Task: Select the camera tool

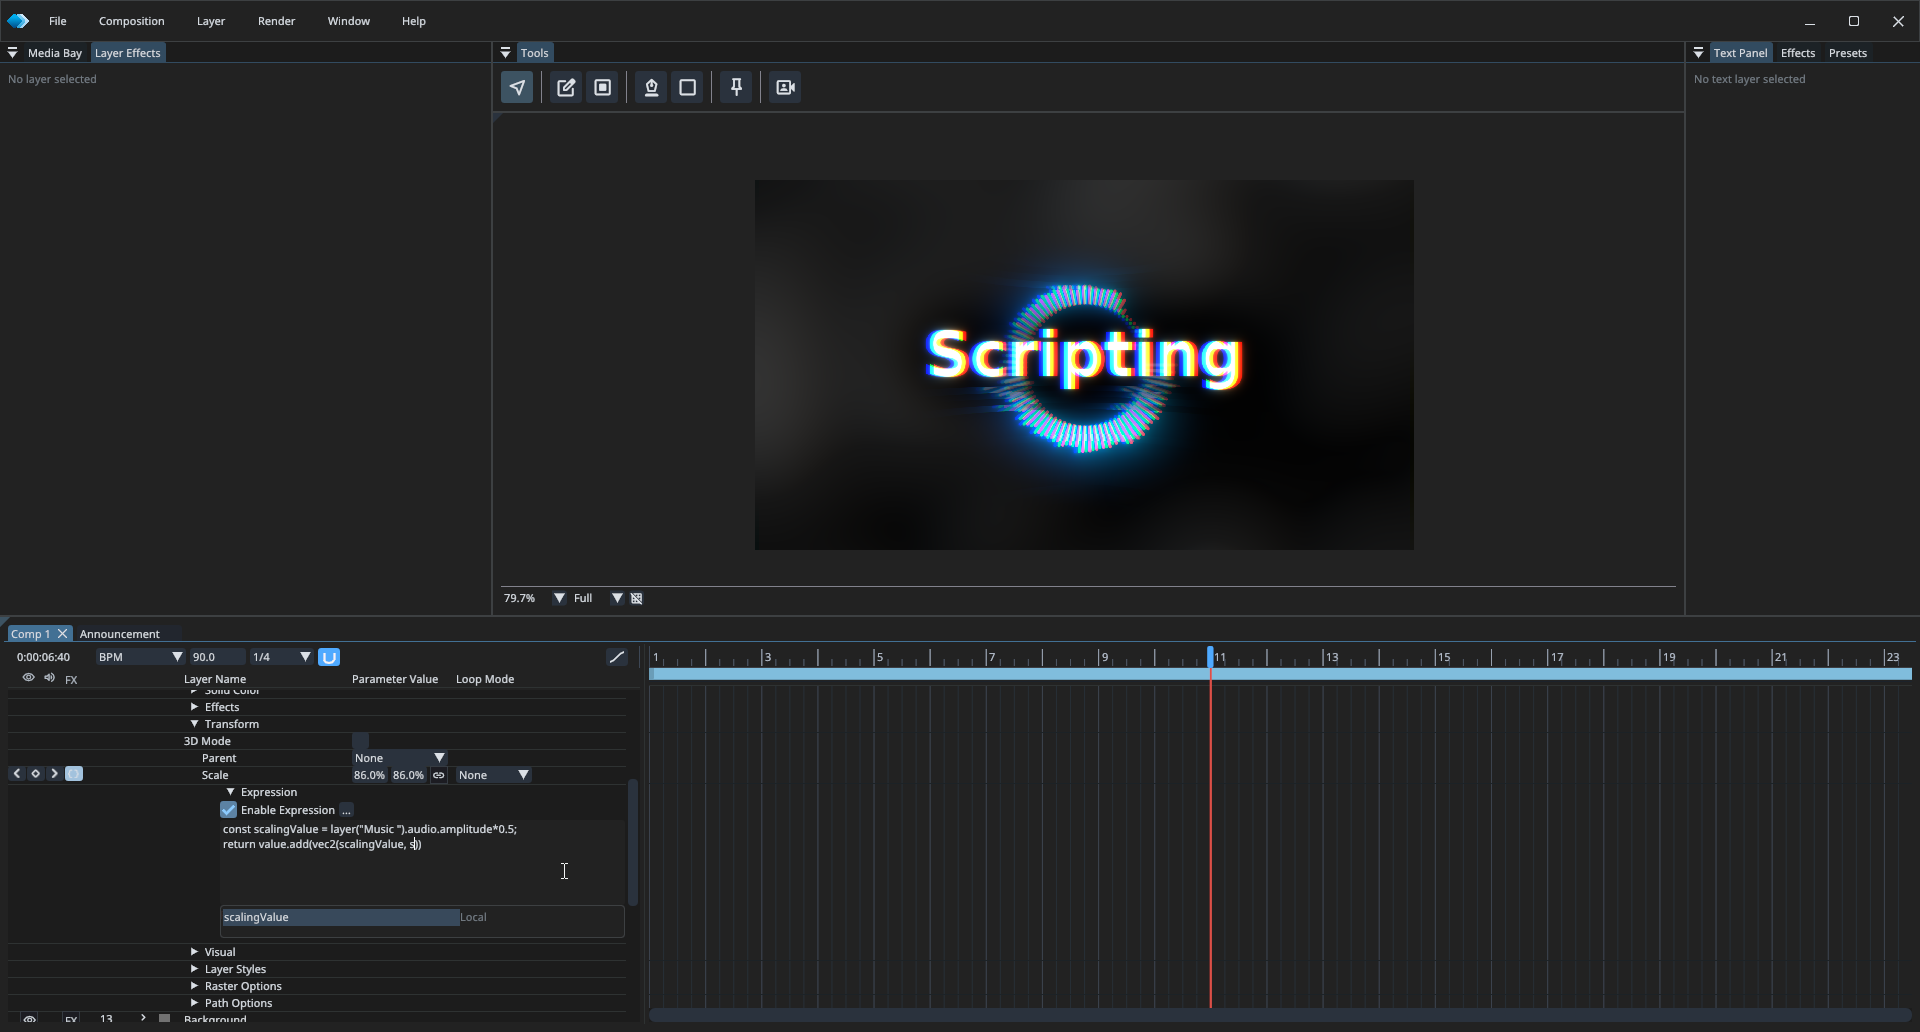Action: [785, 88]
